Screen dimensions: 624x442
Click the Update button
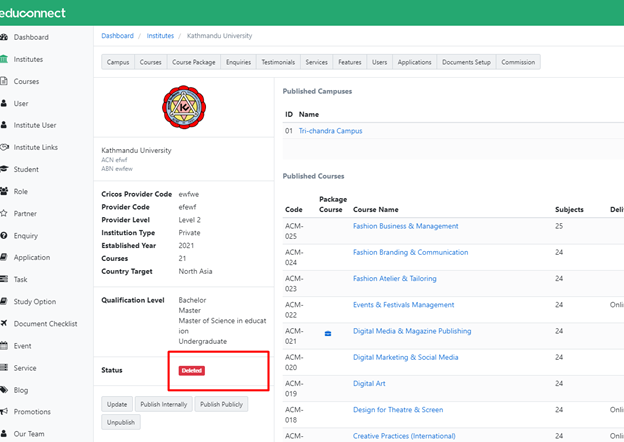coord(117,404)
